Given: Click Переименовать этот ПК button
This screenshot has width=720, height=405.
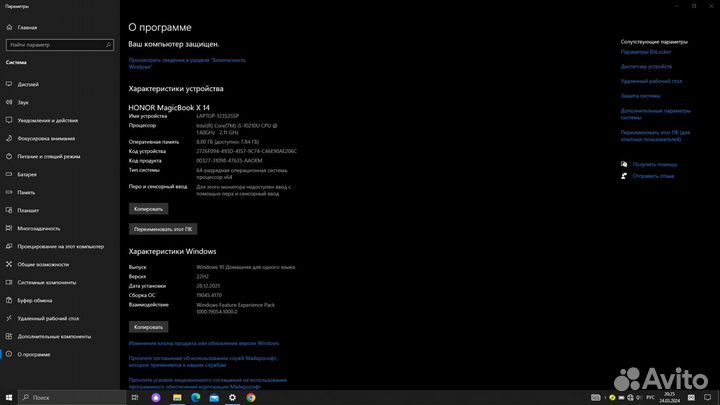Looking at the screenshot, I should coord(163,229).
